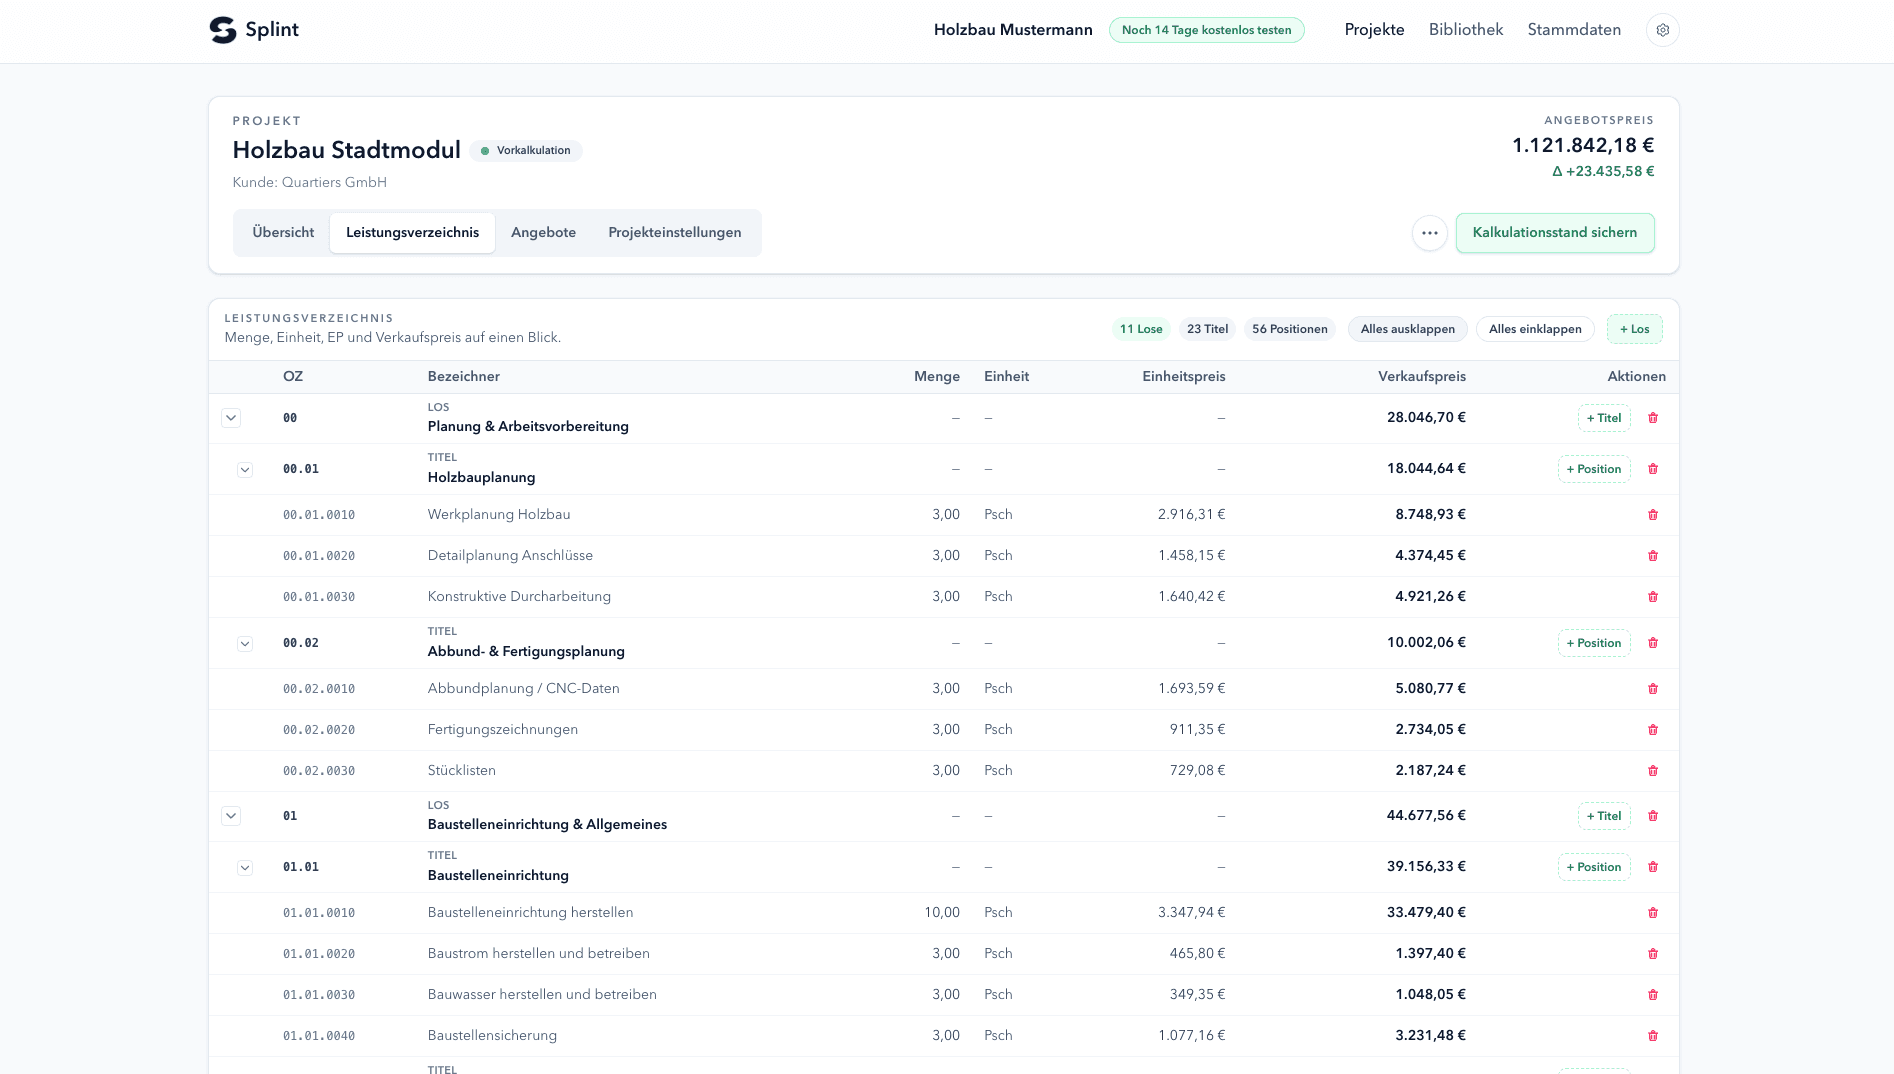Open the three-dots more options menu
The height and width of the screenshot is (1074, 1894).
point(1430,233)
